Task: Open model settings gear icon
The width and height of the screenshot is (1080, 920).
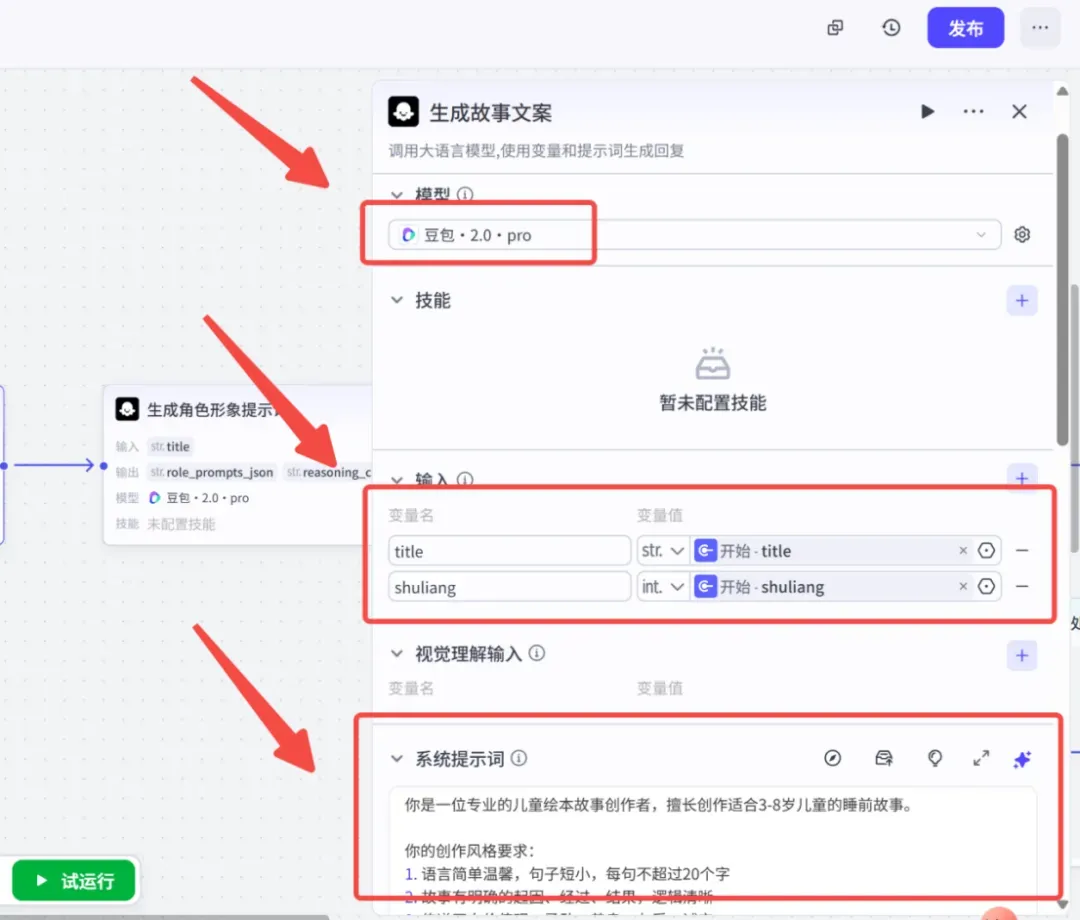Action: point(1022,235)
